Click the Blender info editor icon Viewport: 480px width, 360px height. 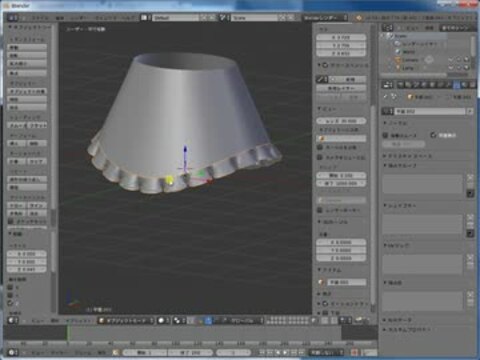[x=13, y=18]
